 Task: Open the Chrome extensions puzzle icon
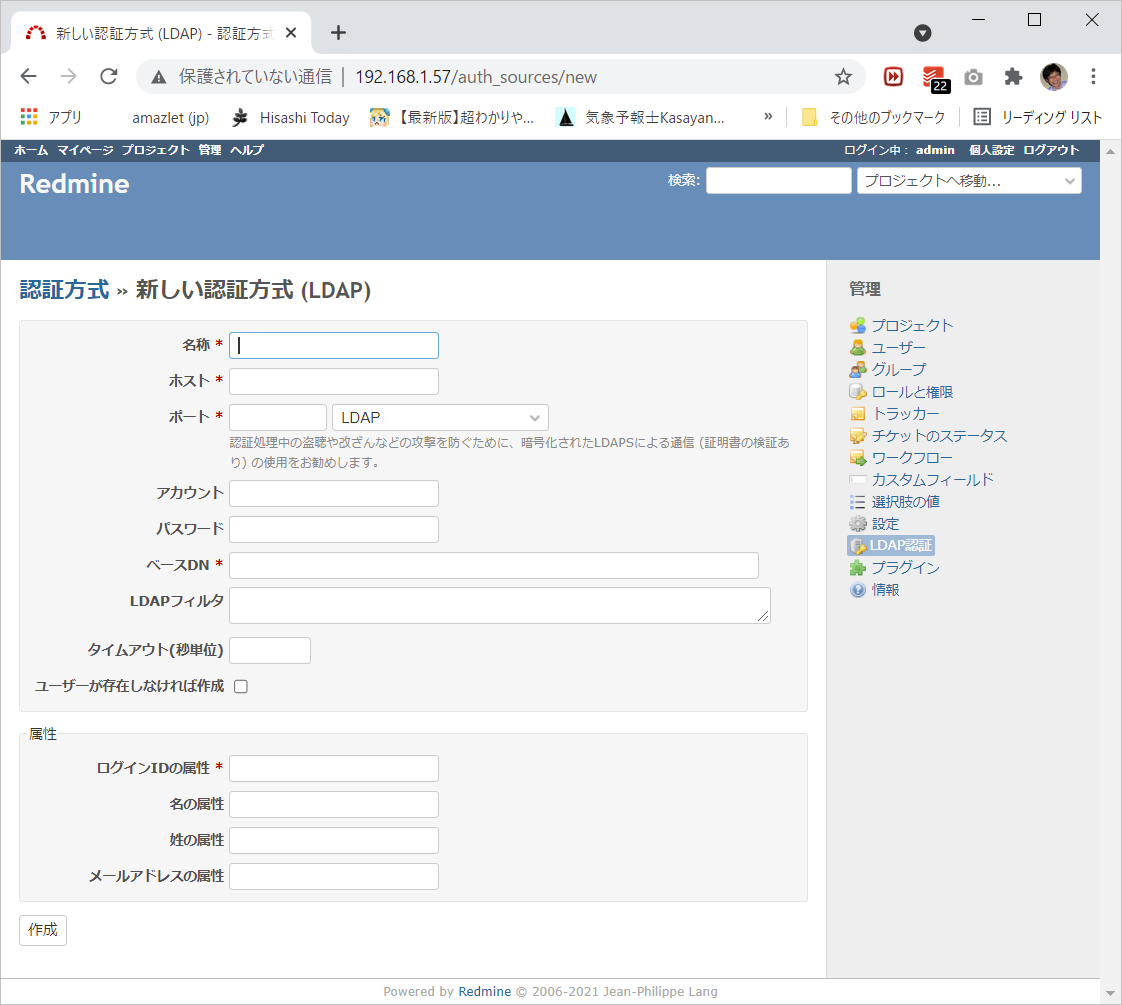click(1013, 77)
